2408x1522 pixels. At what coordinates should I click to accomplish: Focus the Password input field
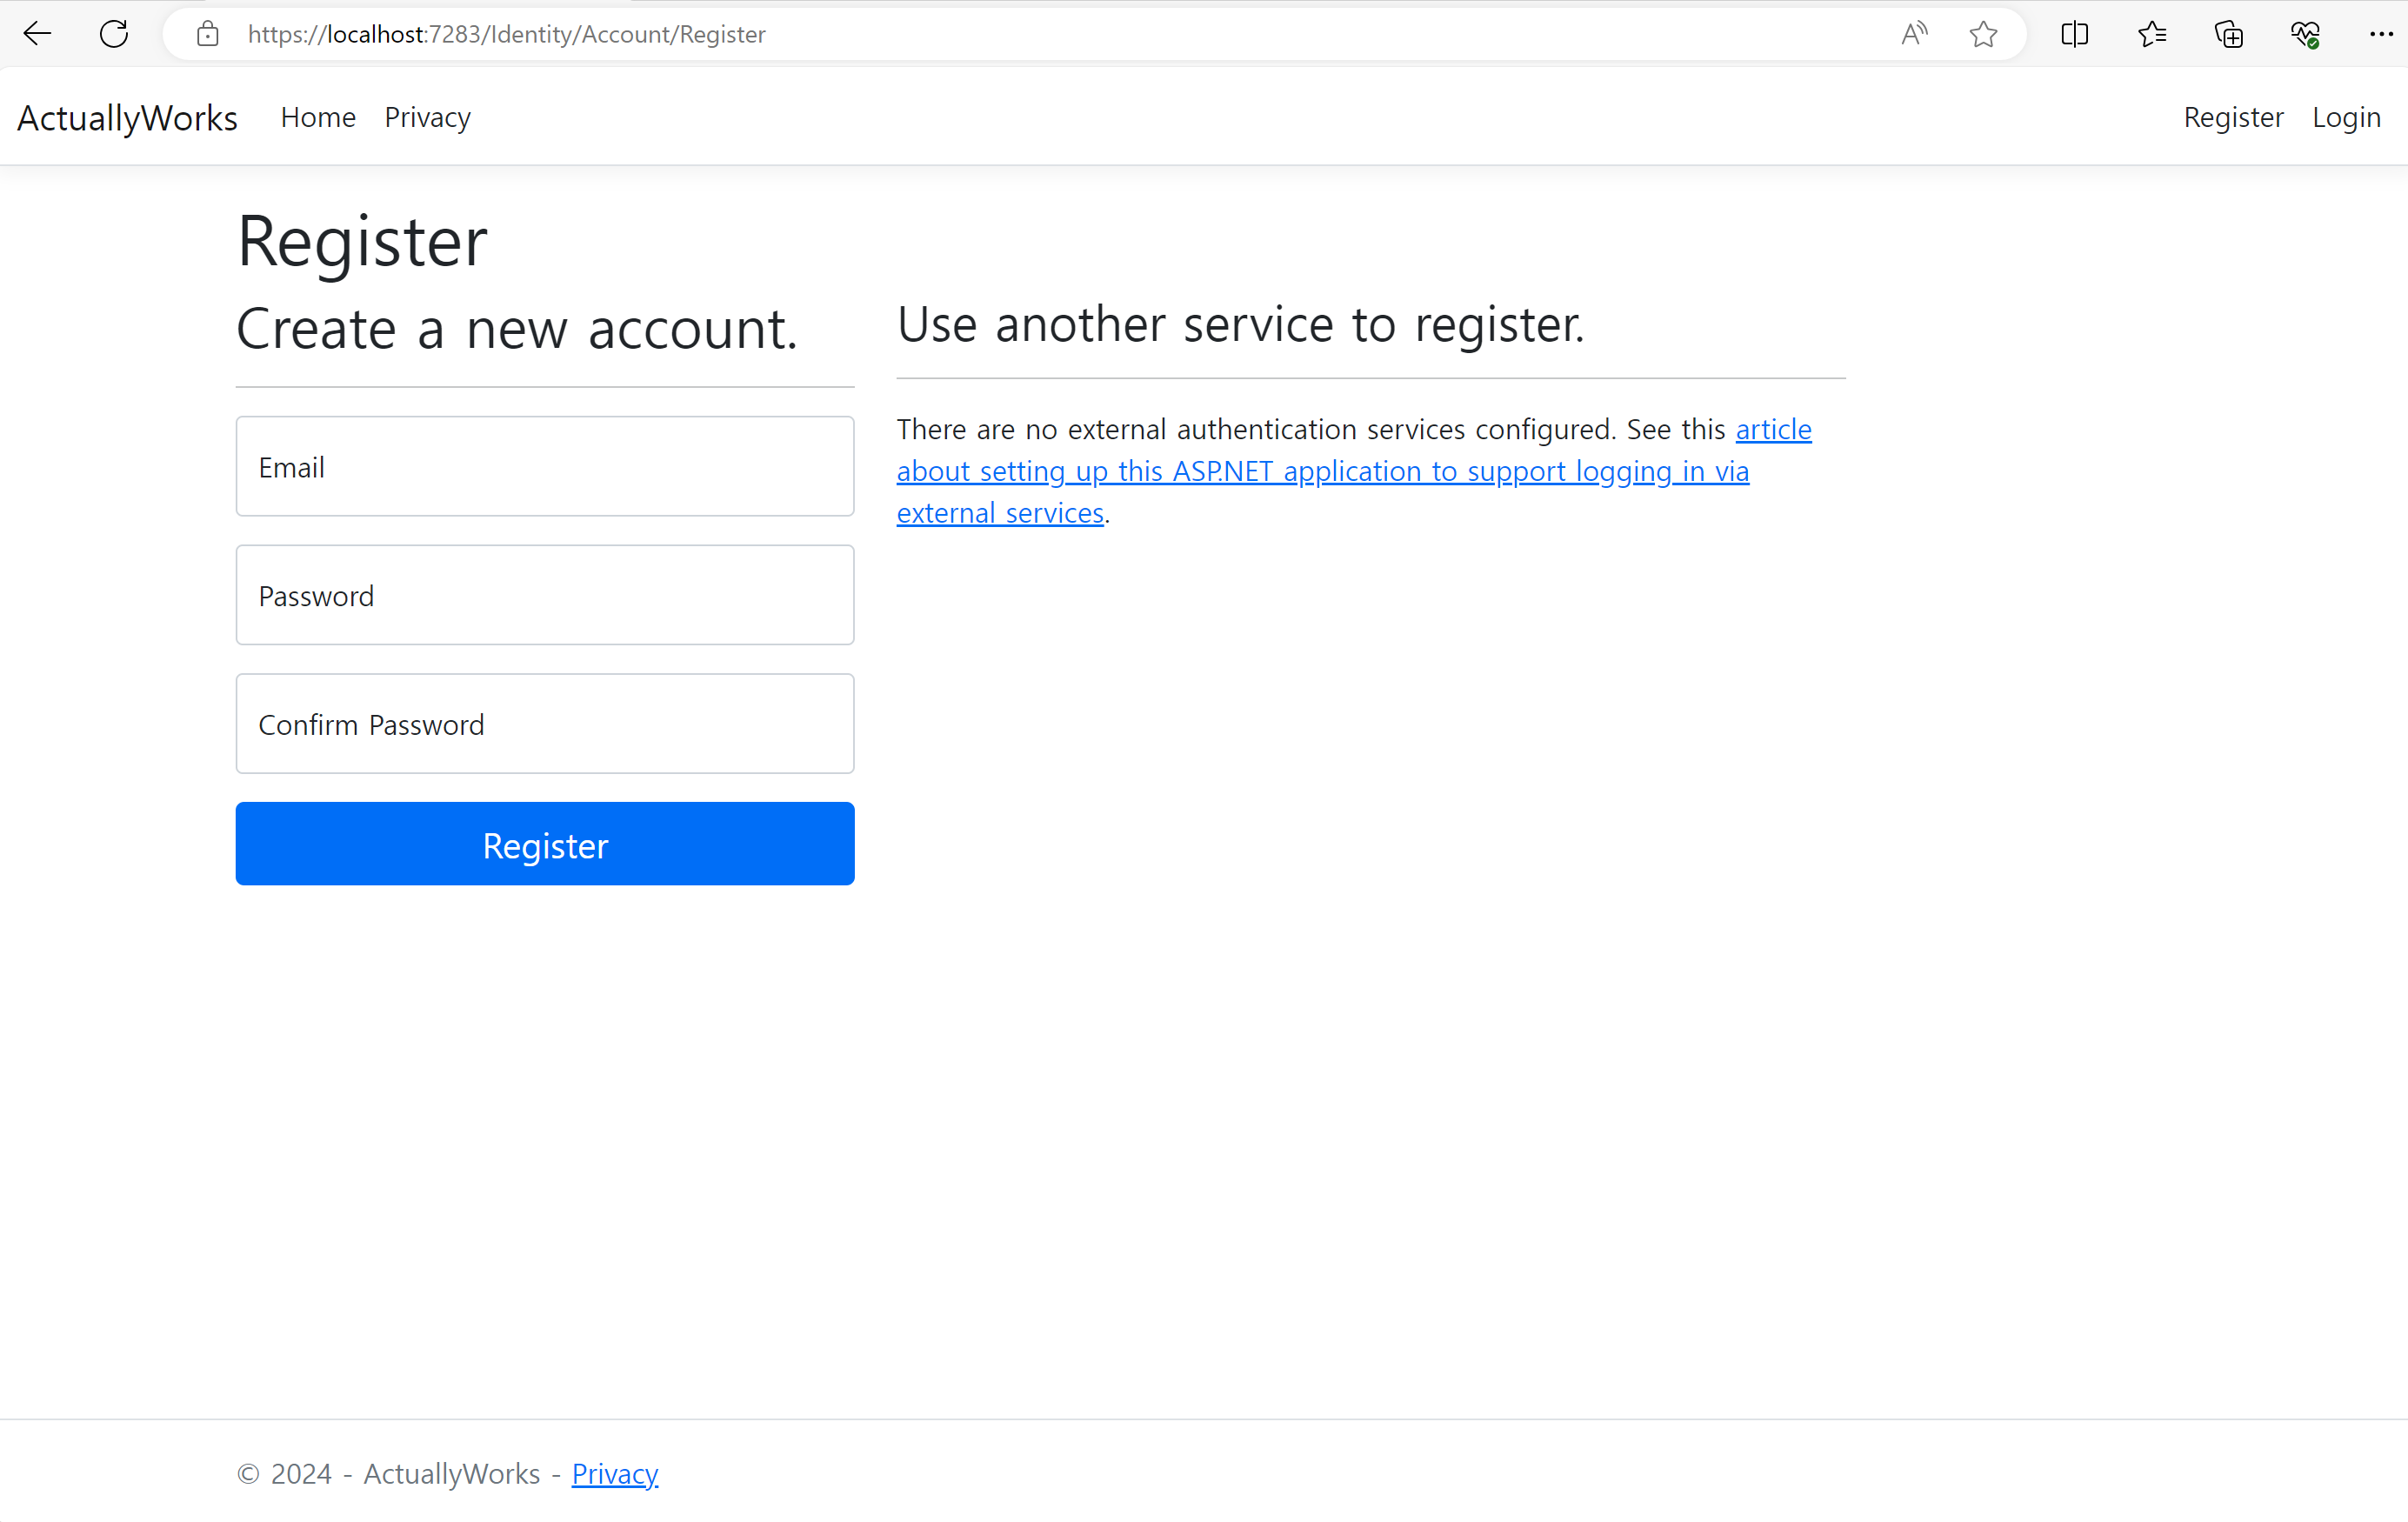point(545,595)
